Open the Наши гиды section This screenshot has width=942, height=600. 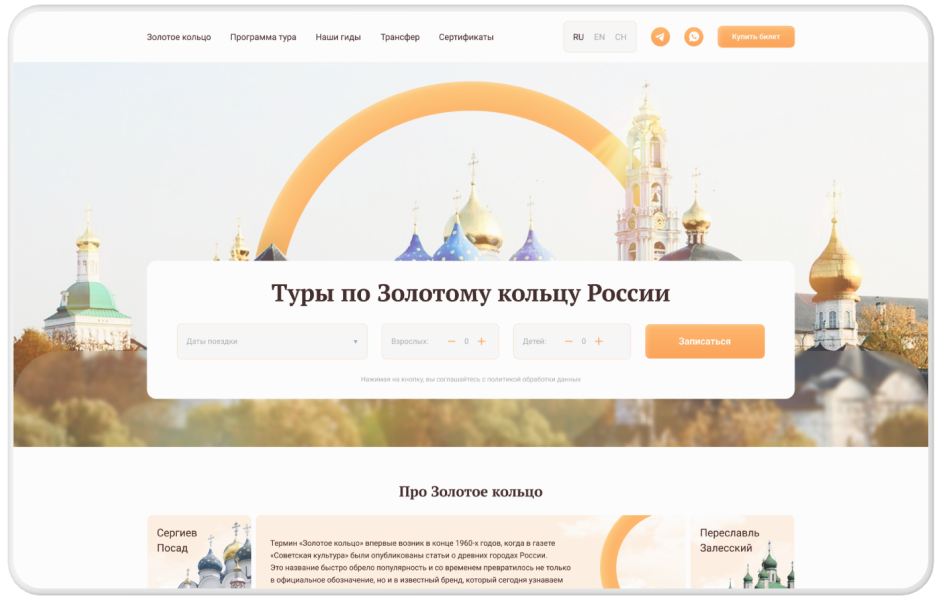point(338,37)
